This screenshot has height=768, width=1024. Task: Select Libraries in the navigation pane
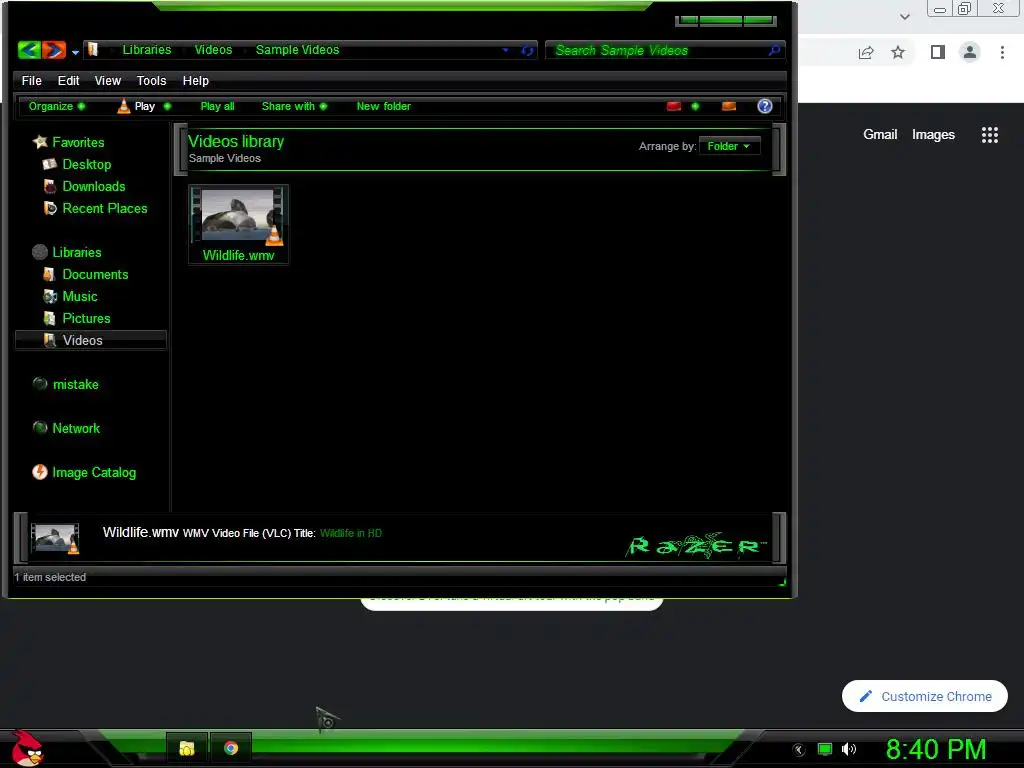pyautogui.click(x=77, y=253)
